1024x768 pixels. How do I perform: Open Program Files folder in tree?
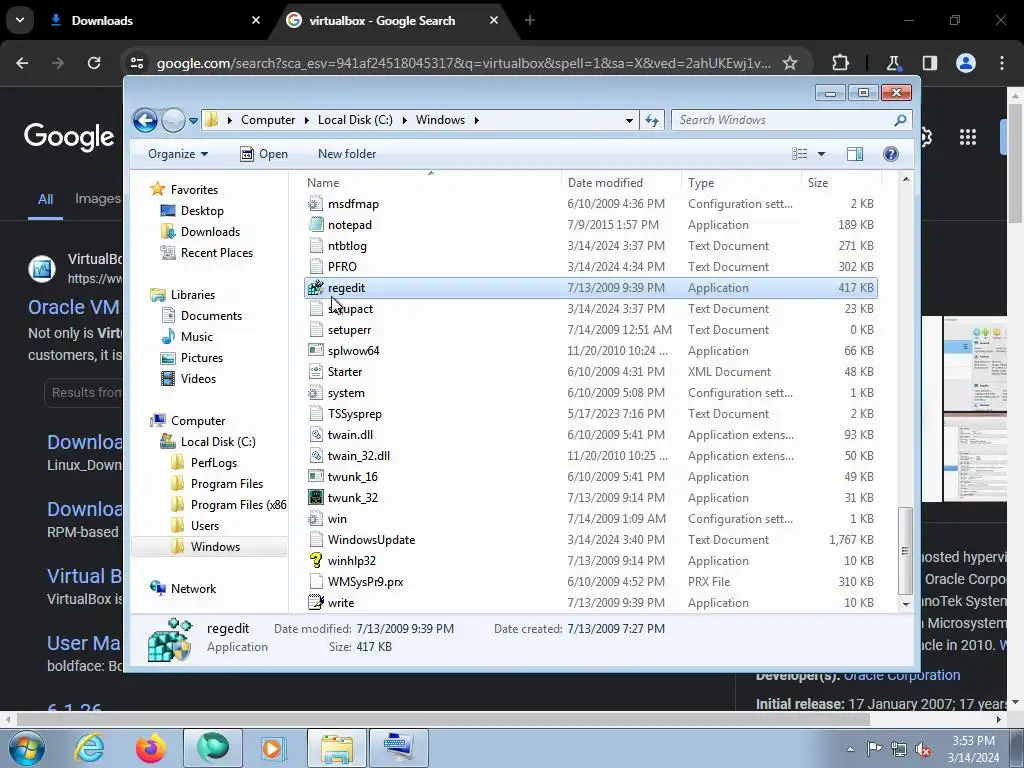216,484
